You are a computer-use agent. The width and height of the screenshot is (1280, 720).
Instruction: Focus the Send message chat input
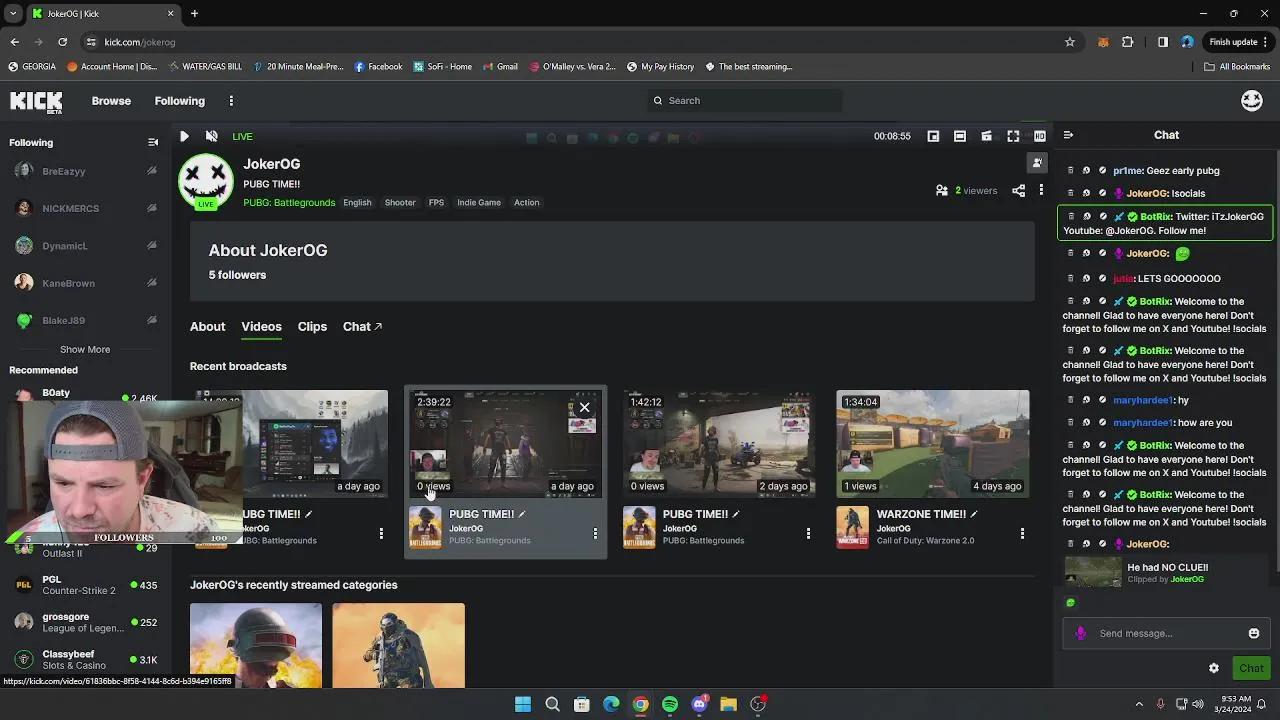pyautogui.click(x=1166, y=633)
